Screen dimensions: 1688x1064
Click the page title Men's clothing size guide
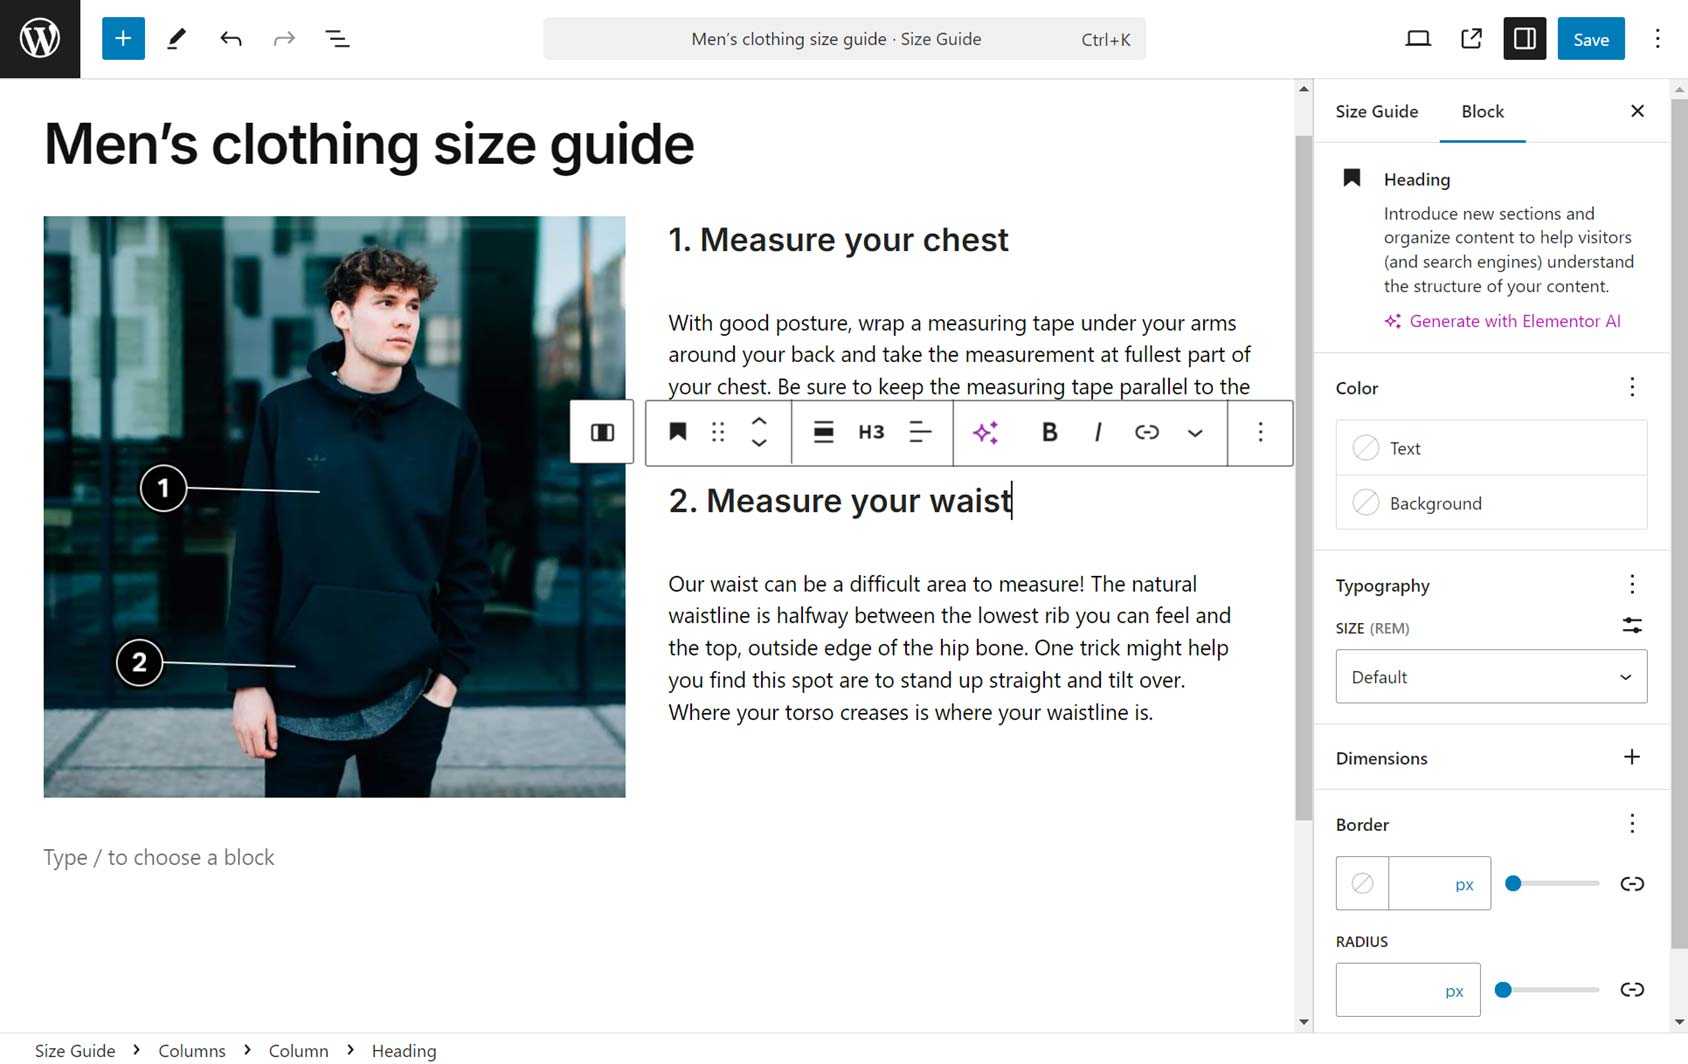coord(369,144)
